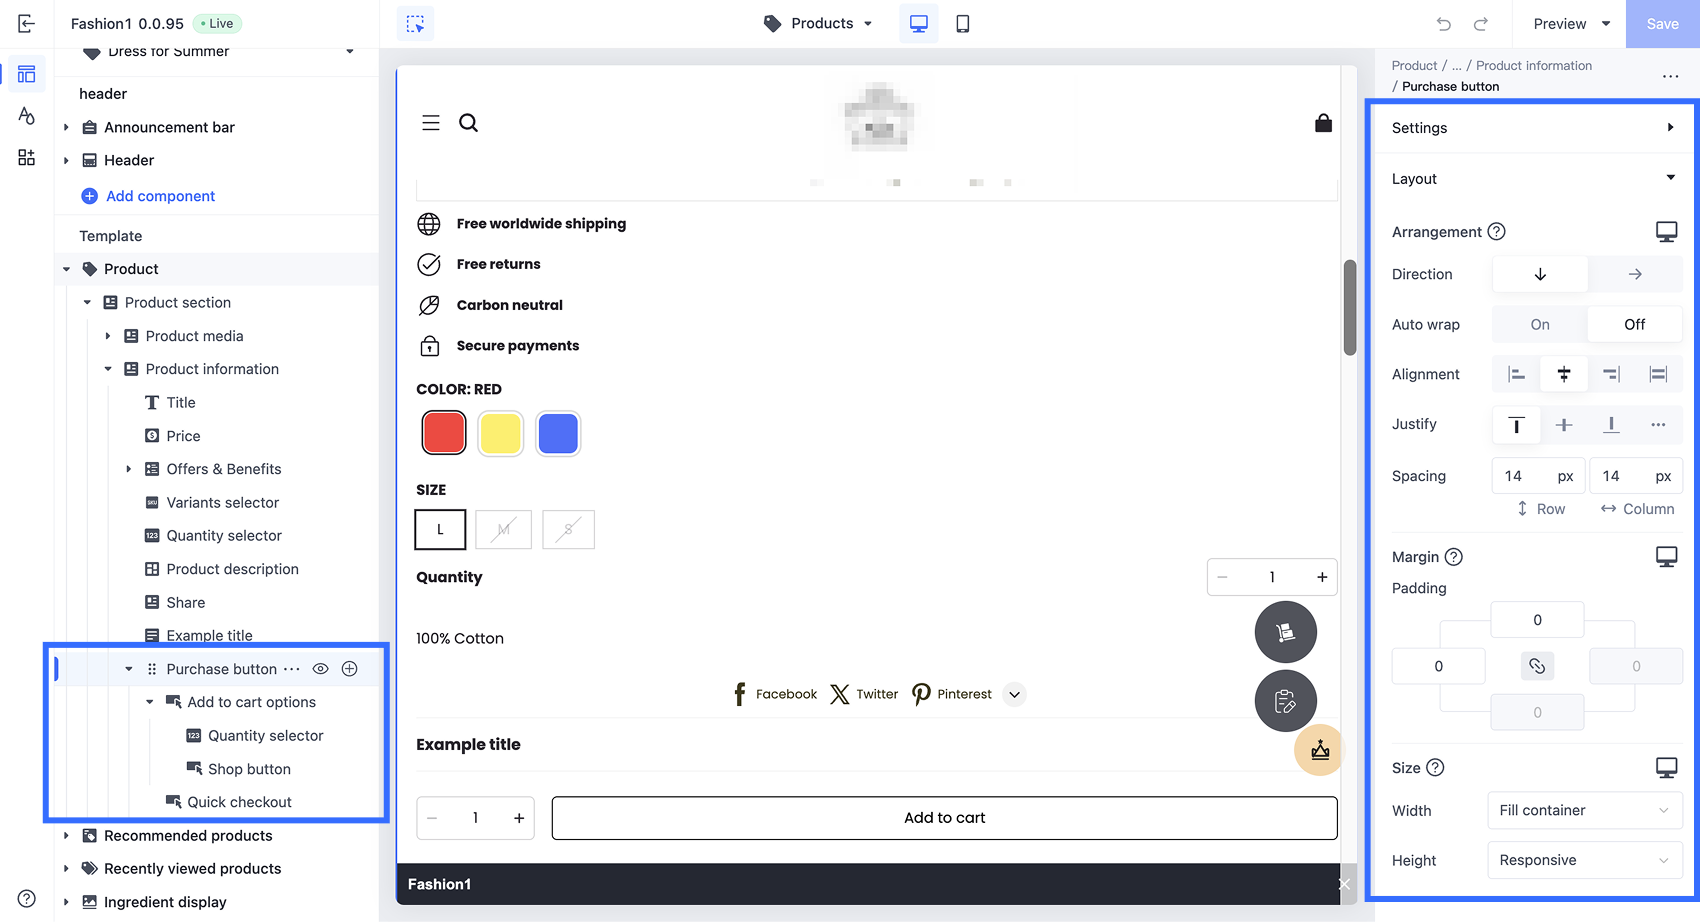Turn Auto wrap Off
The width and height of the screenshot is (1700, 922).
click(x=1635, y=324)
